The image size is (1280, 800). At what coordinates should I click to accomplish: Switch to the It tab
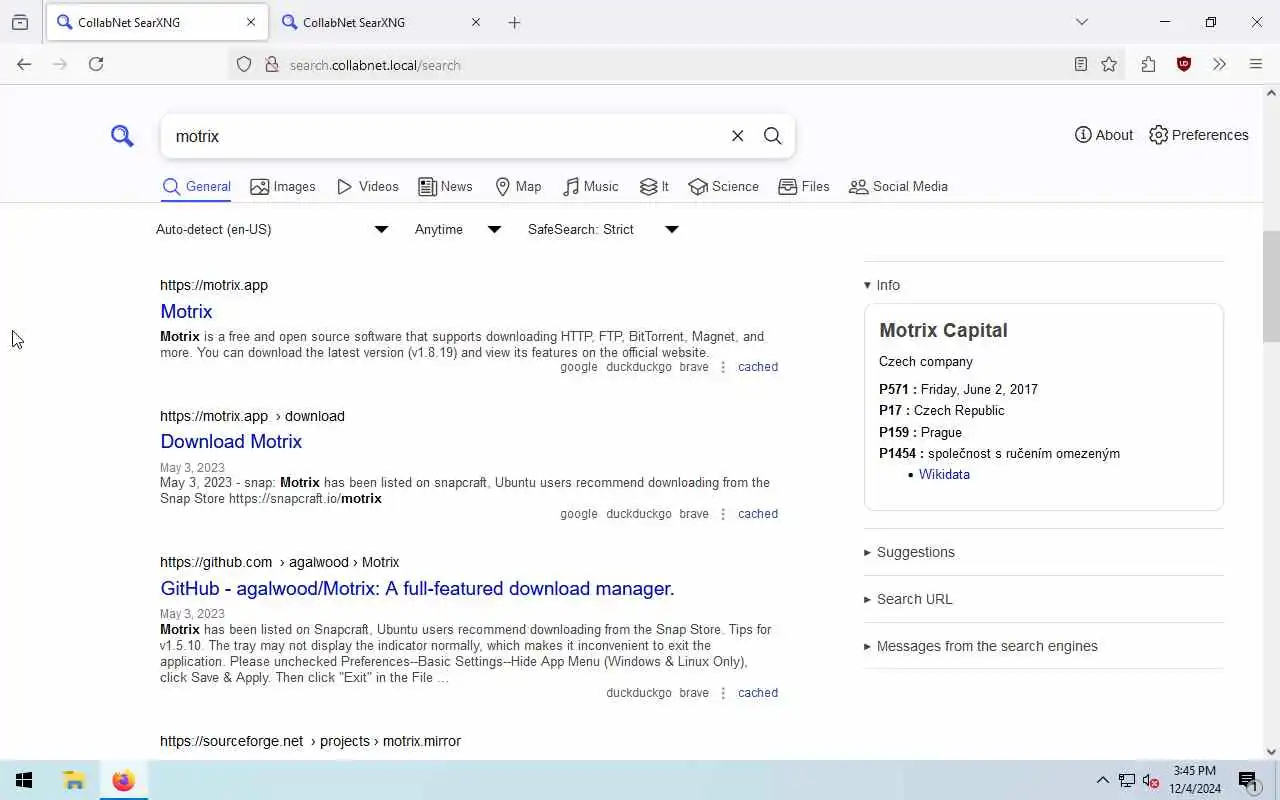coord(654,186)
